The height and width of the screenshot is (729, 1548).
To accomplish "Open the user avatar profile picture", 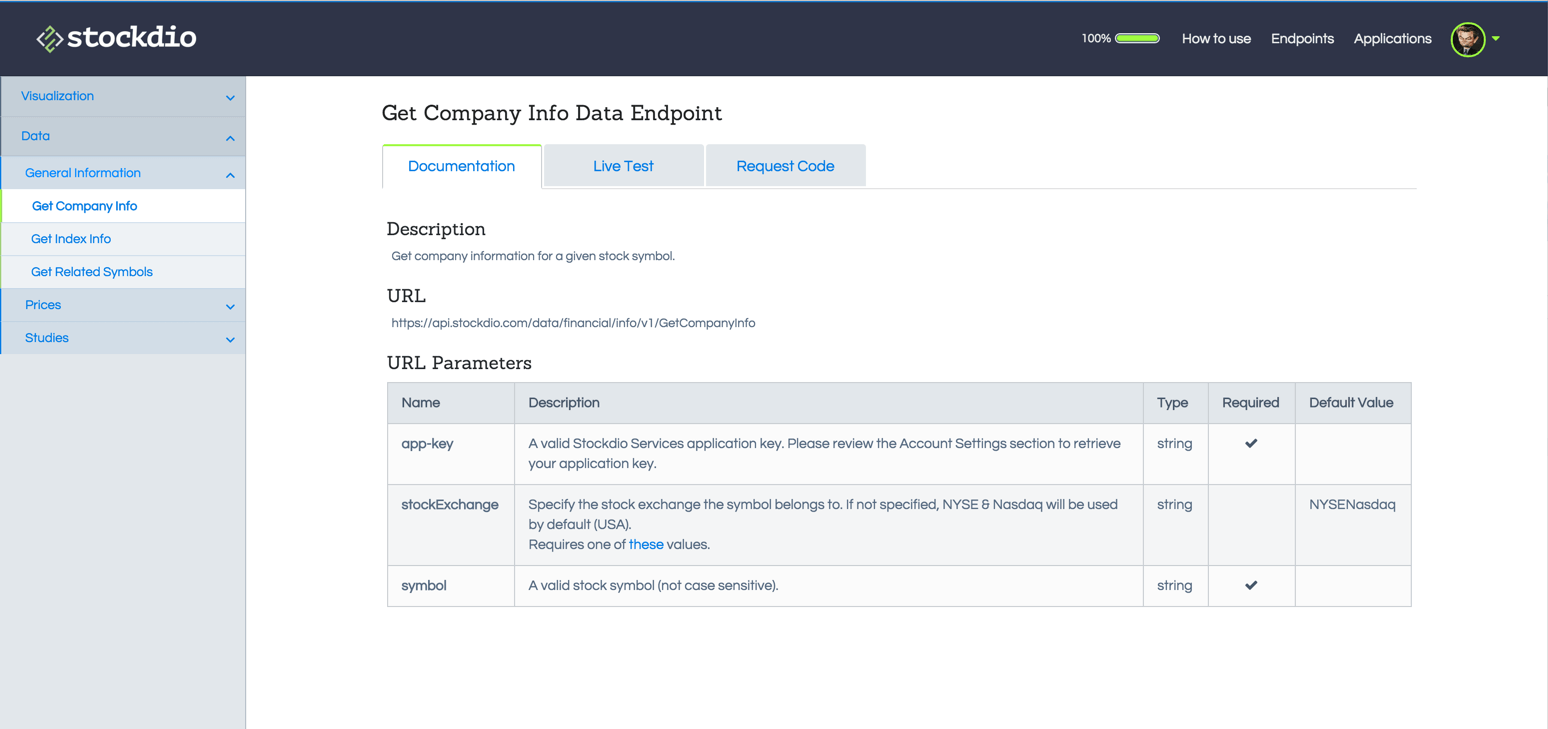I will click(x=1468, y=39).
